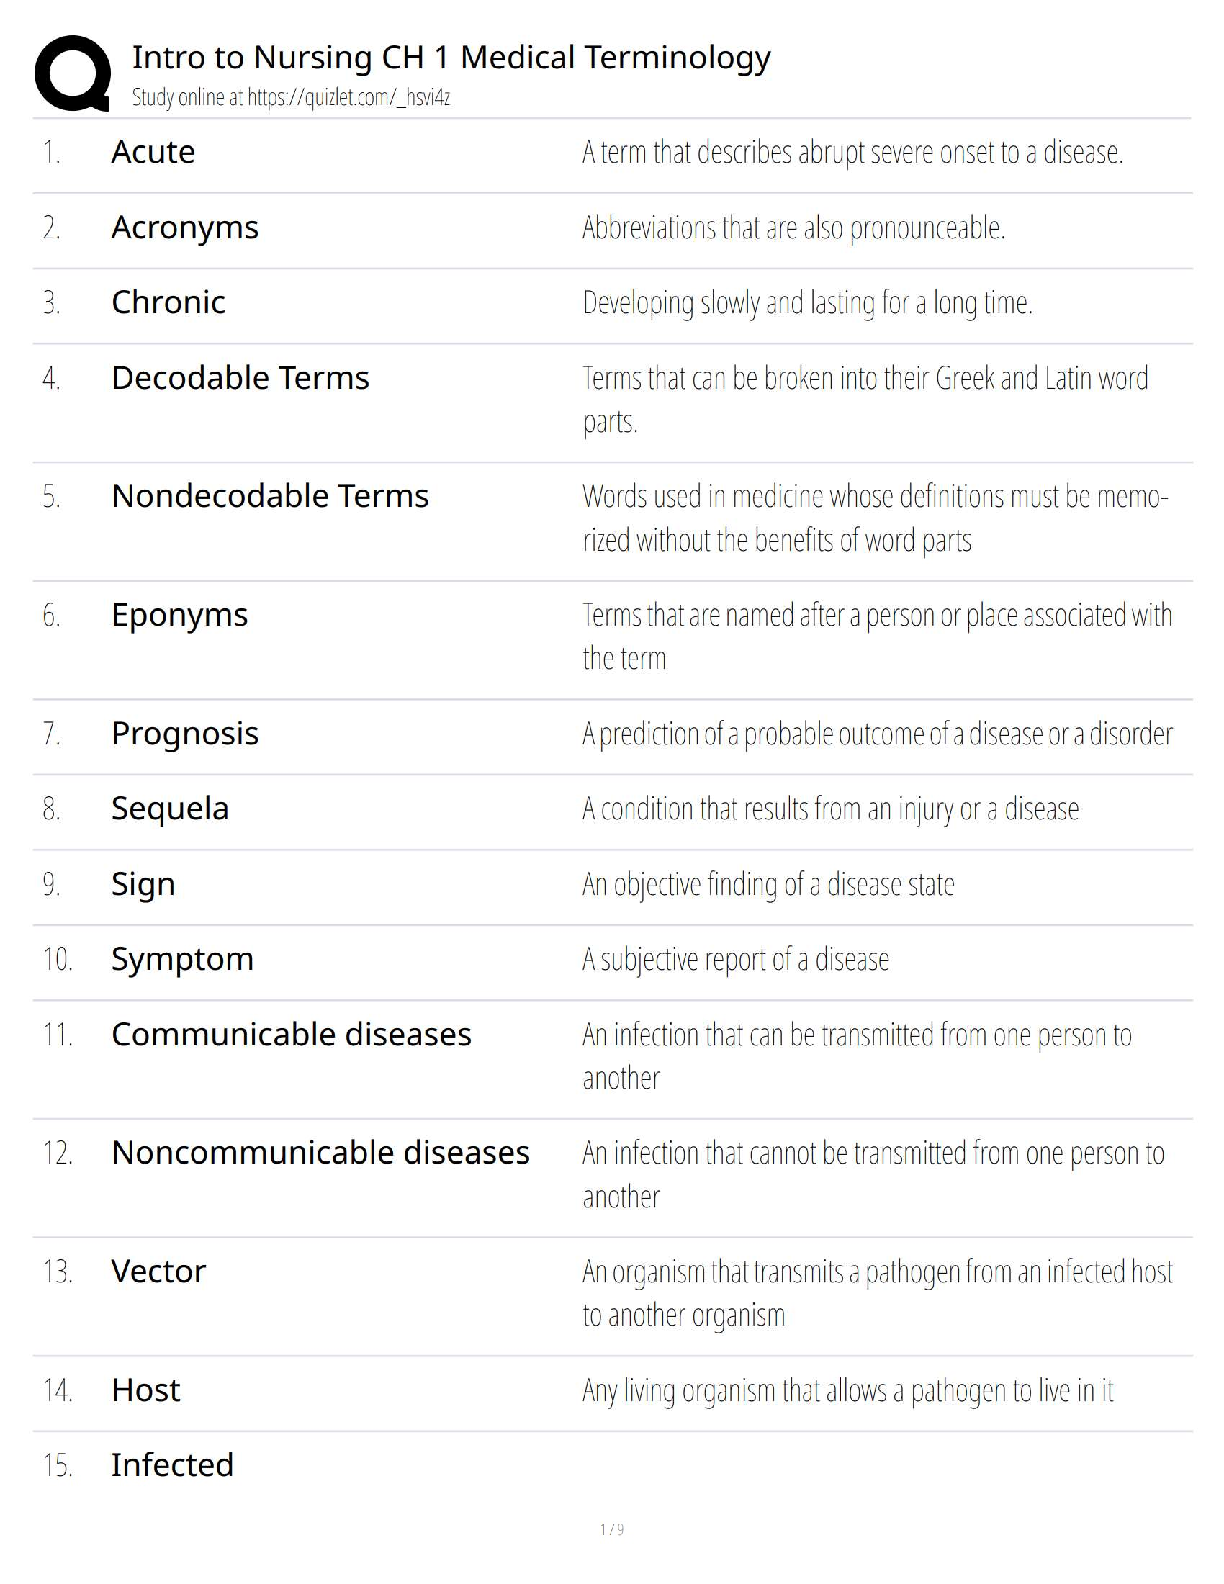The width and height of the screenshot is (1224, 1584).
Task: Click the Quizlet Q logo icon
Action: pyautogui.click(x=72, y=73)
